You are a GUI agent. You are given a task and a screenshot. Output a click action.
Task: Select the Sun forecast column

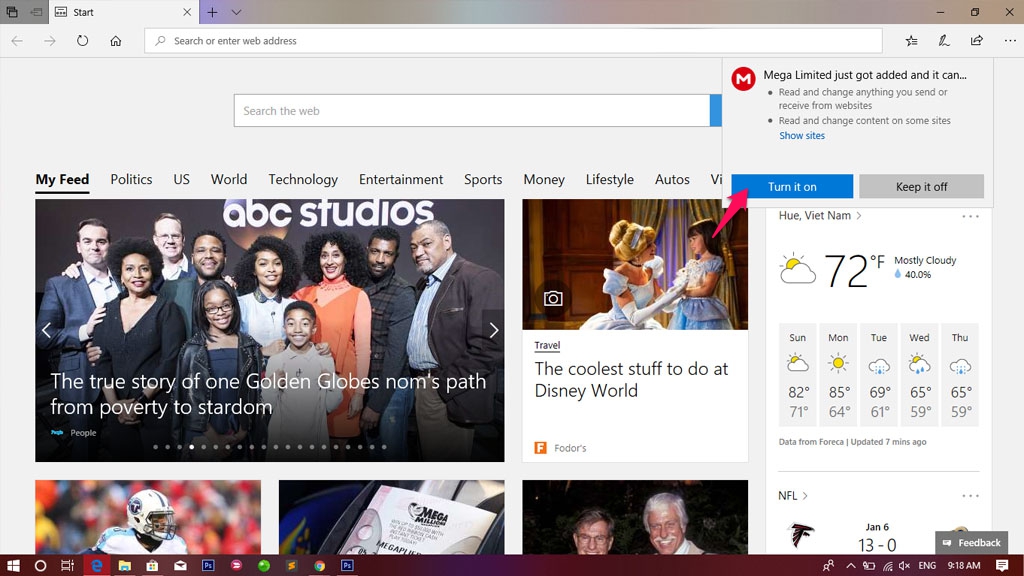tap(797, 375)
